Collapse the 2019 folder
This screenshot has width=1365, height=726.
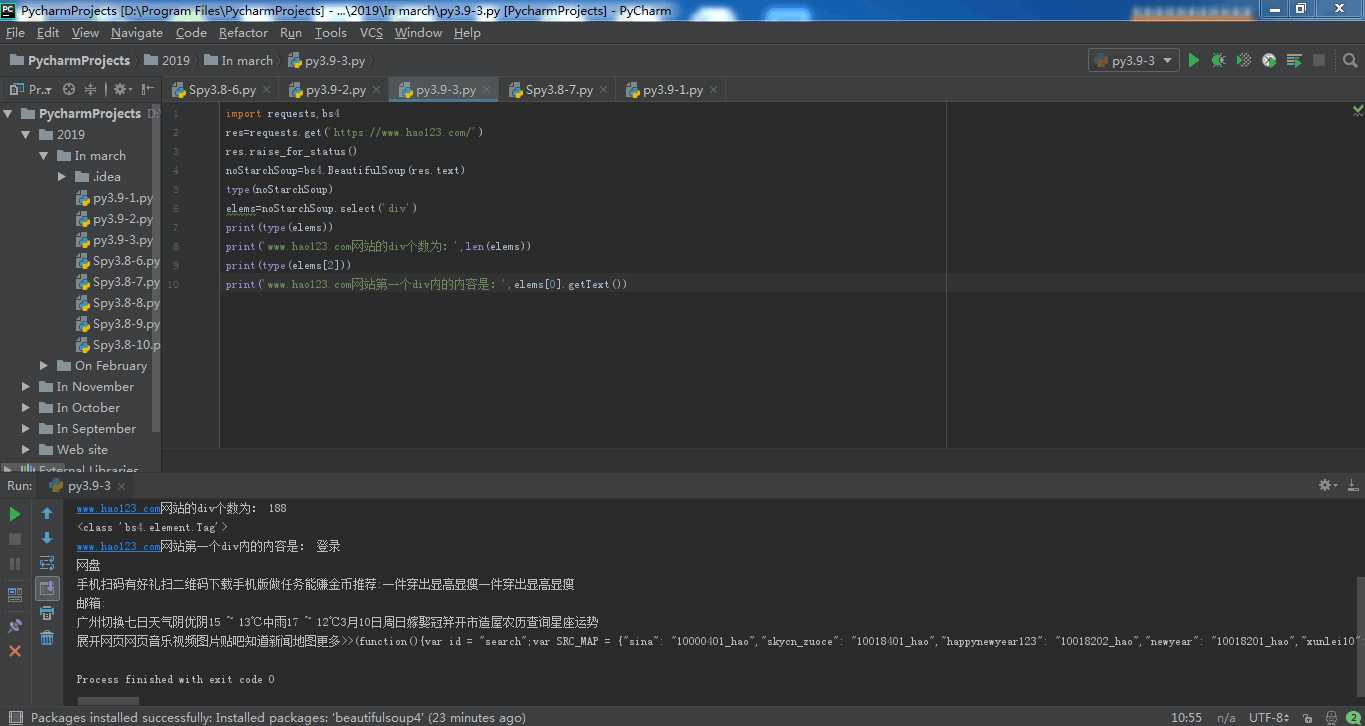(x=27, y=135)
